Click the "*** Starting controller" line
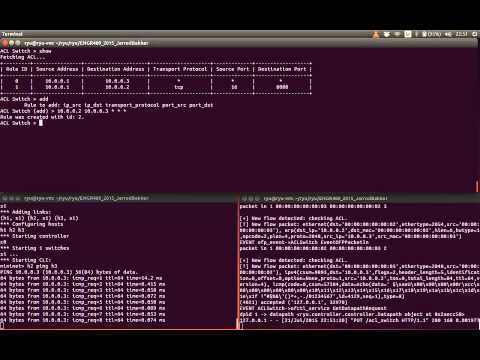 (x=35, y=236)
